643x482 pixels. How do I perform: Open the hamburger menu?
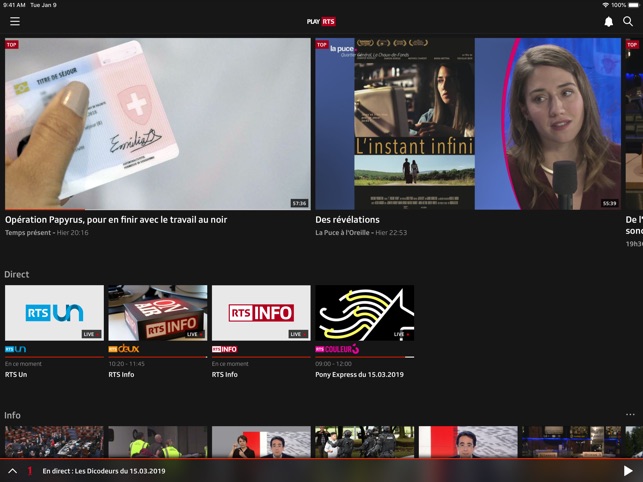click(x=15, y=21)
